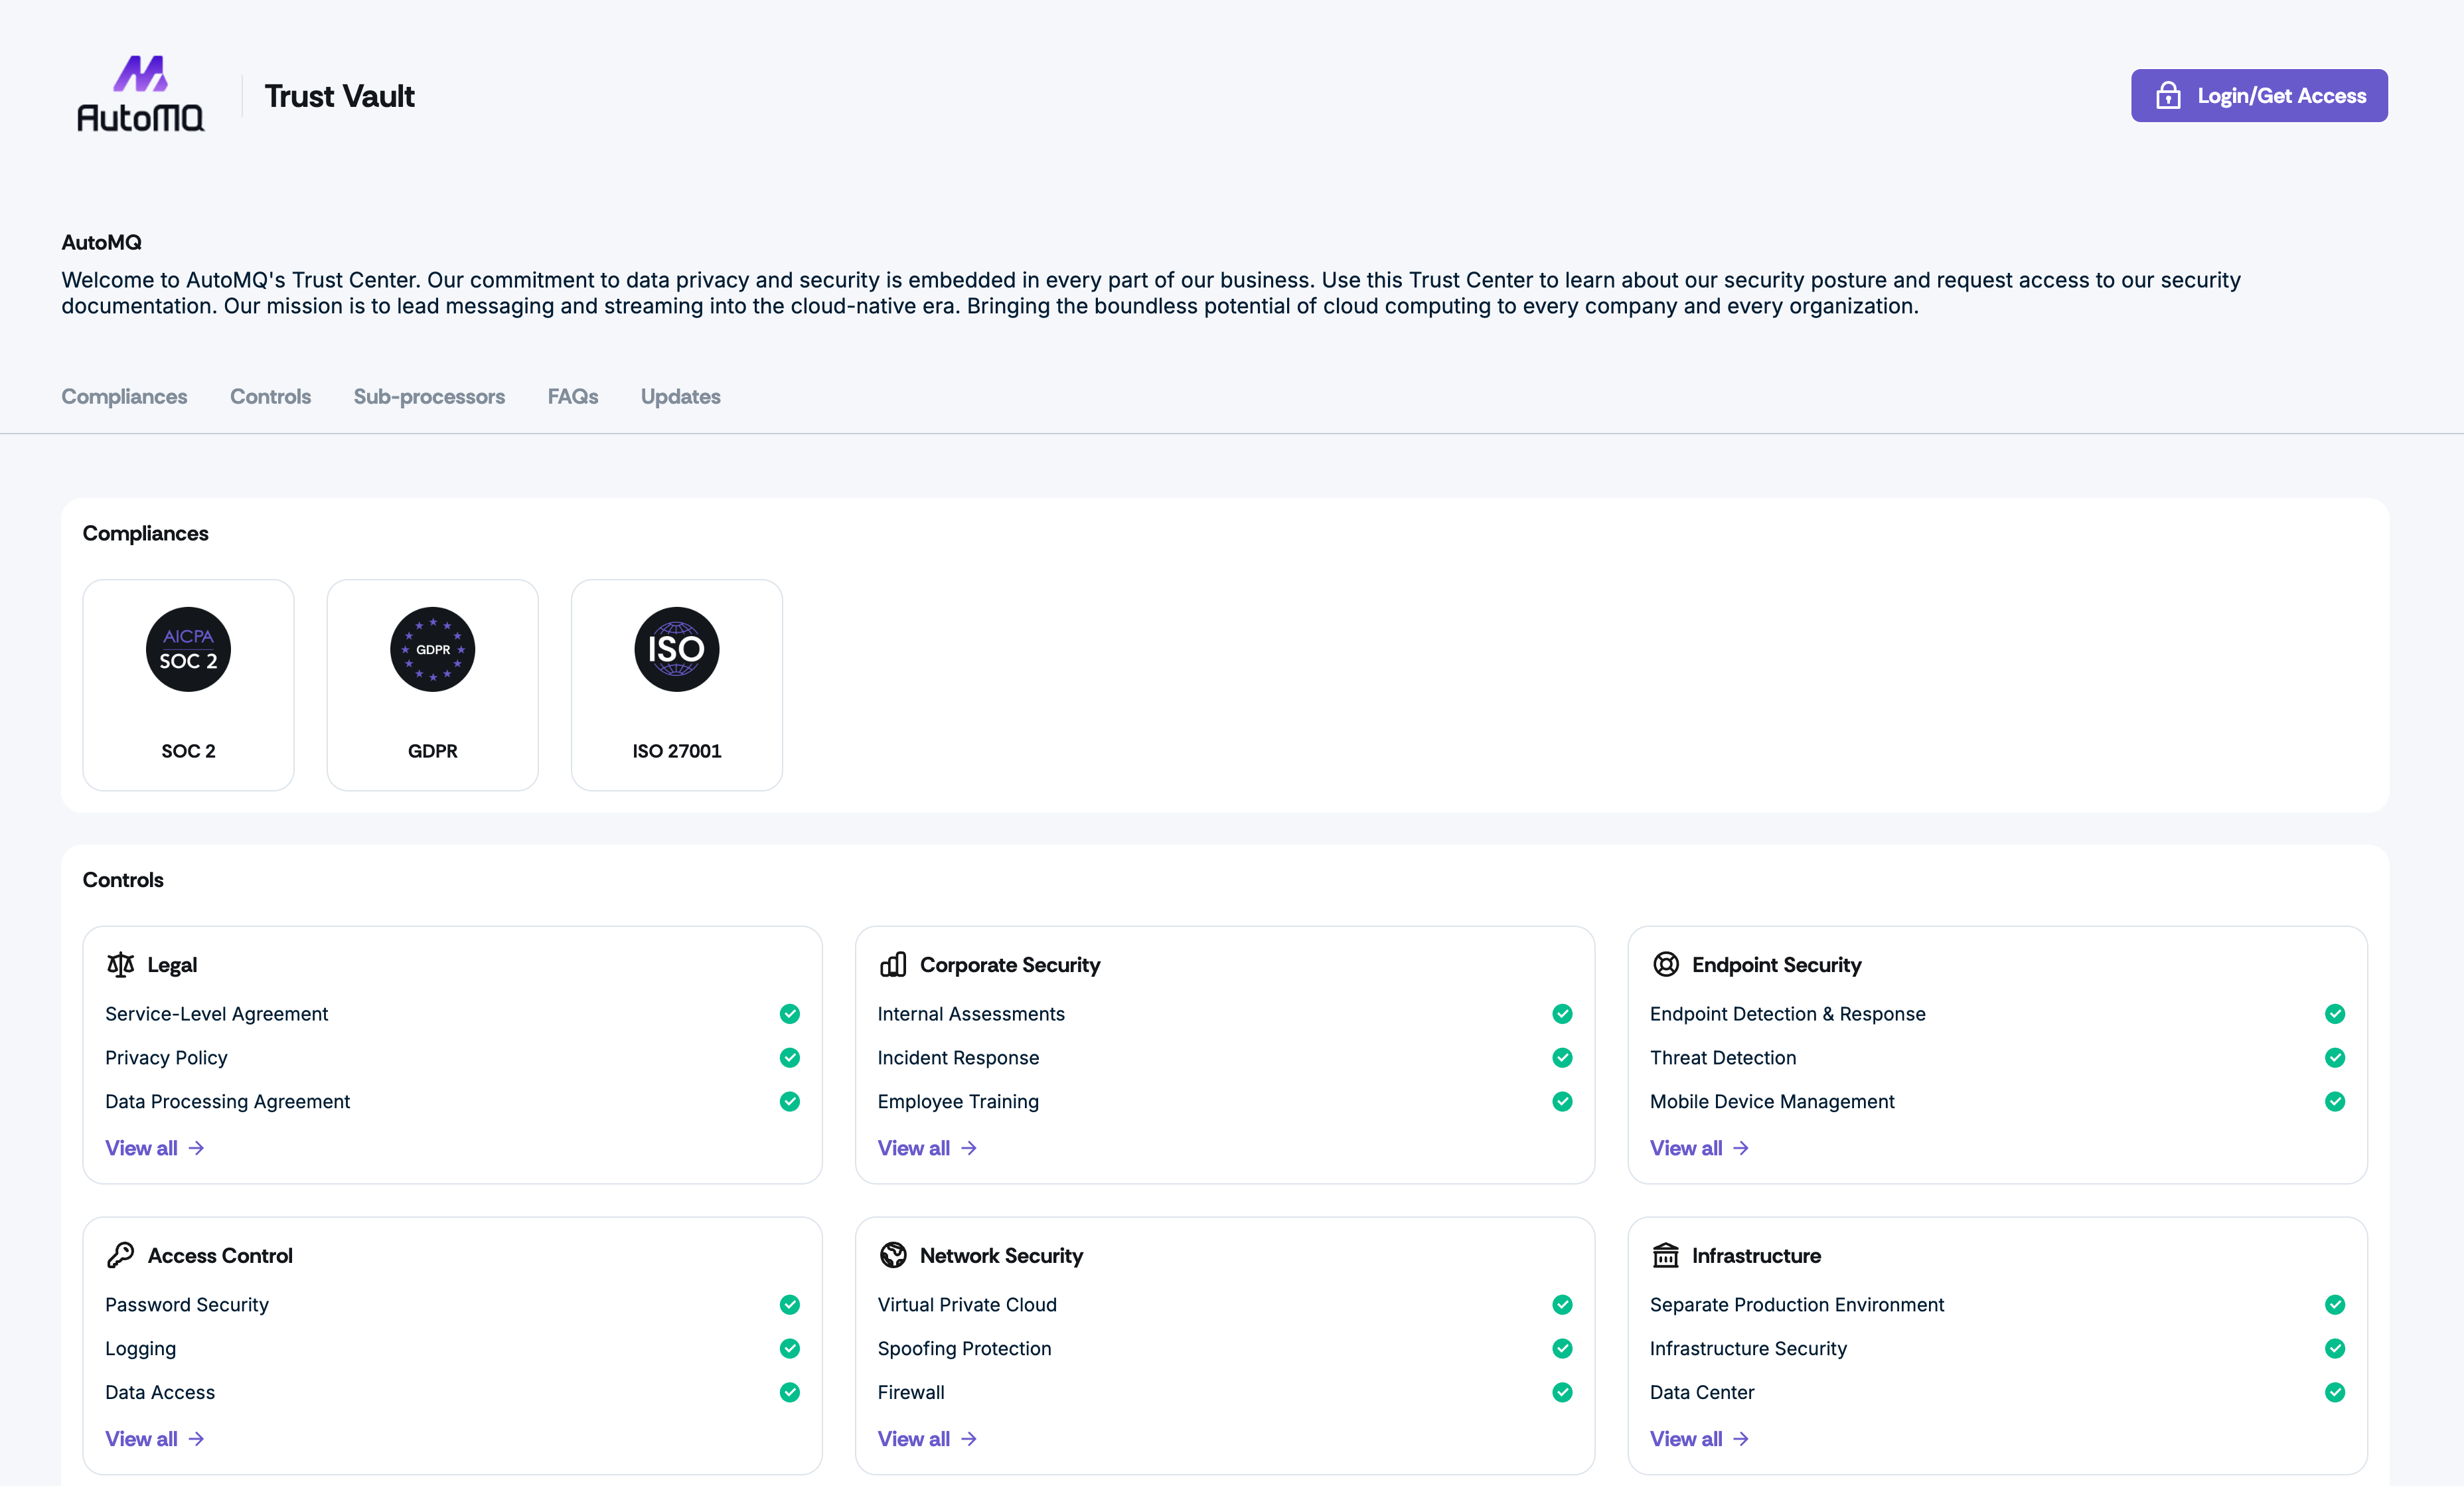This screenshot has height=1486, width=2464.
Task: Click Firewall green check icon
Action: (1563, 1393)
